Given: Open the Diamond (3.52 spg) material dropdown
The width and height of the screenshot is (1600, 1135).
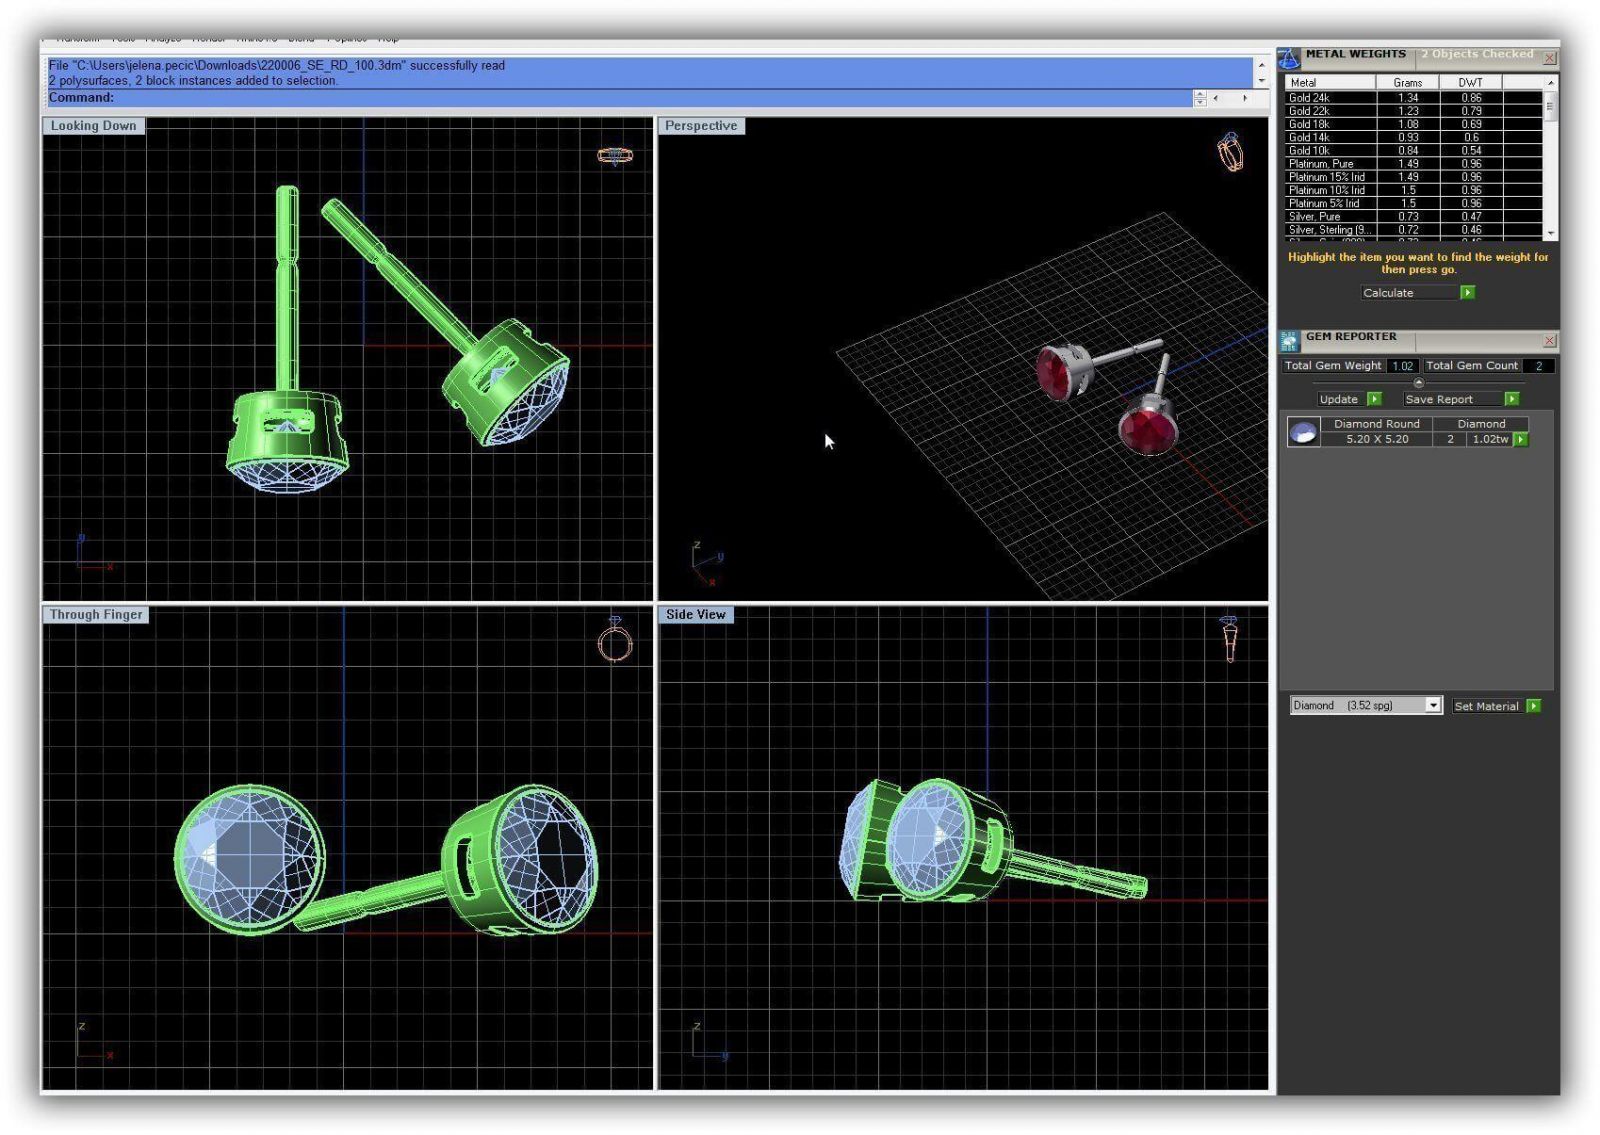Looking at the screenshot, I should tap(1432, 705).
